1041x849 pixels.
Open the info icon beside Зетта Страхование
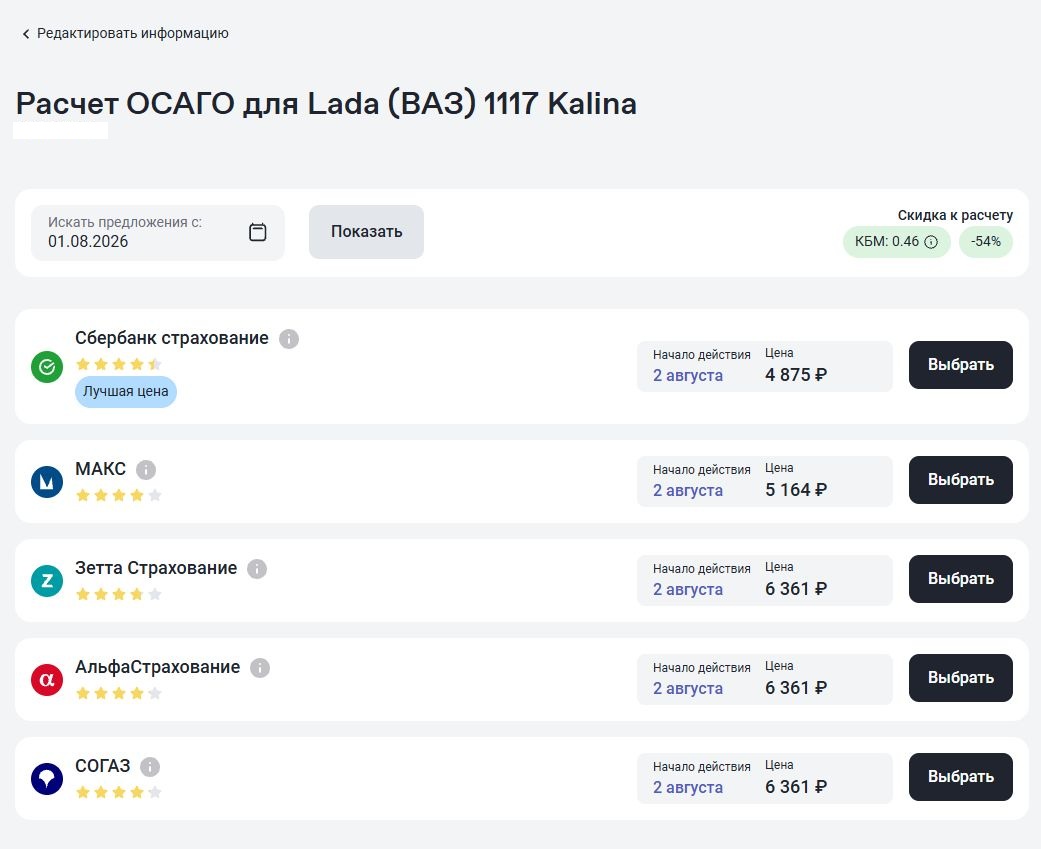click(x=257, y=569)
